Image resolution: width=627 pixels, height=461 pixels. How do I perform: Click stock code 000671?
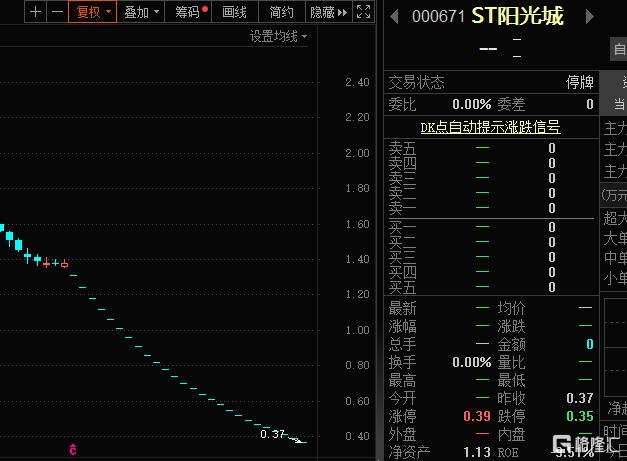click(x=438, y=17)
